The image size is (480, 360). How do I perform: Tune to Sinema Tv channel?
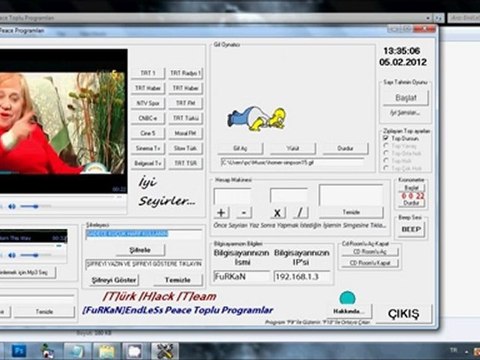(148, 148)
